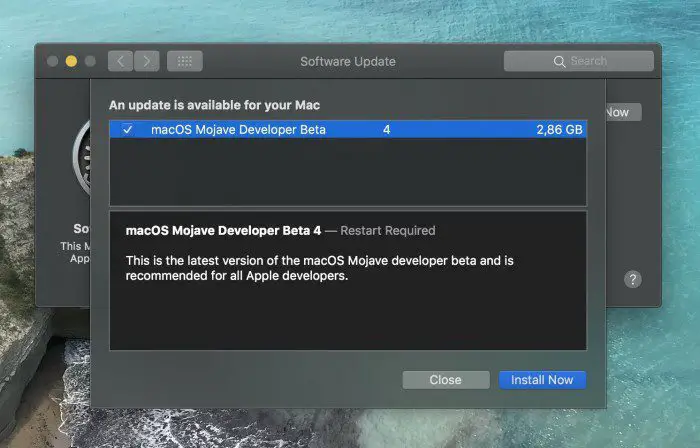Click the An update is available heading

(x=214, y=105)
